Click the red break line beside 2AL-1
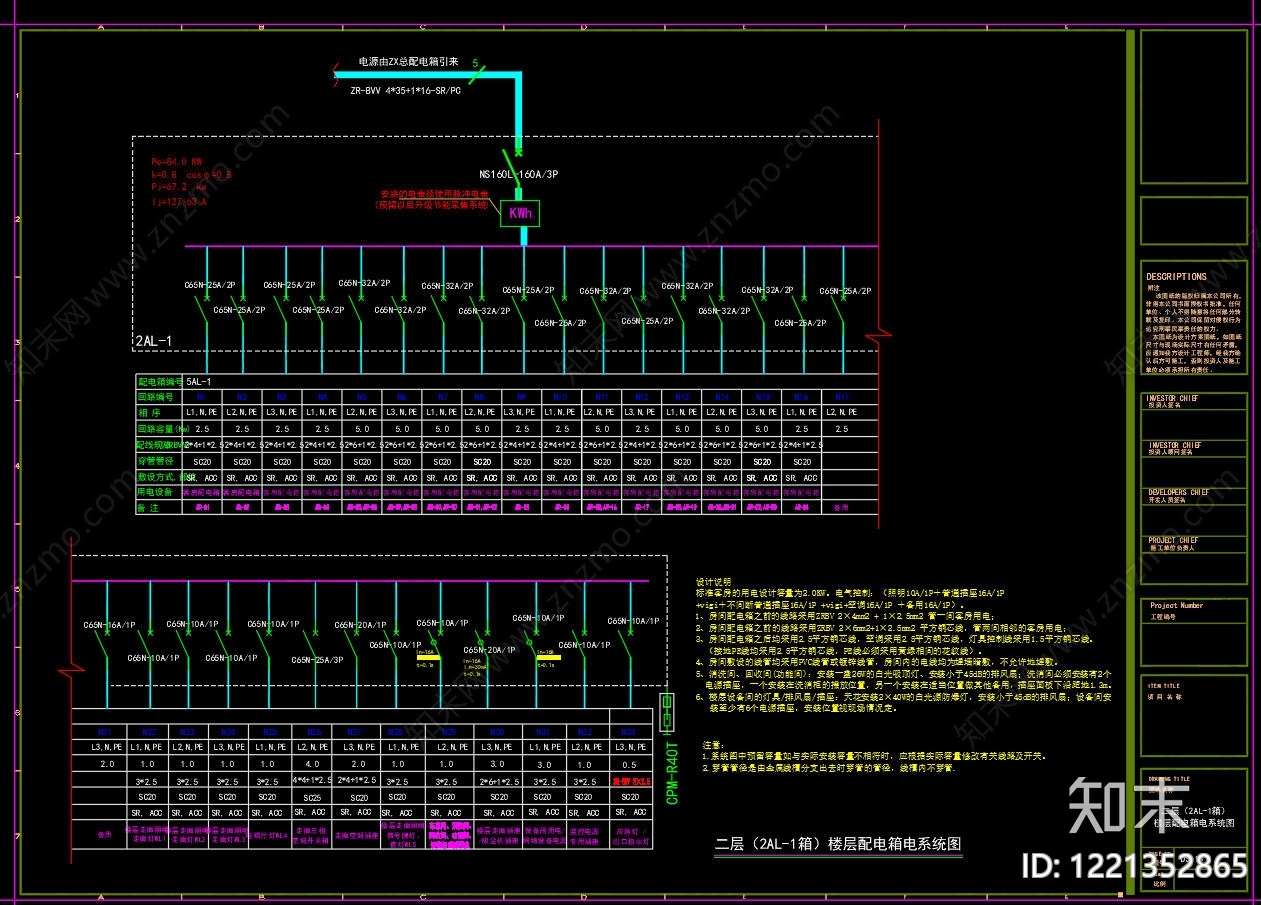The height and width of the screenshot is (905, 1261). click(x=879, y=334)
